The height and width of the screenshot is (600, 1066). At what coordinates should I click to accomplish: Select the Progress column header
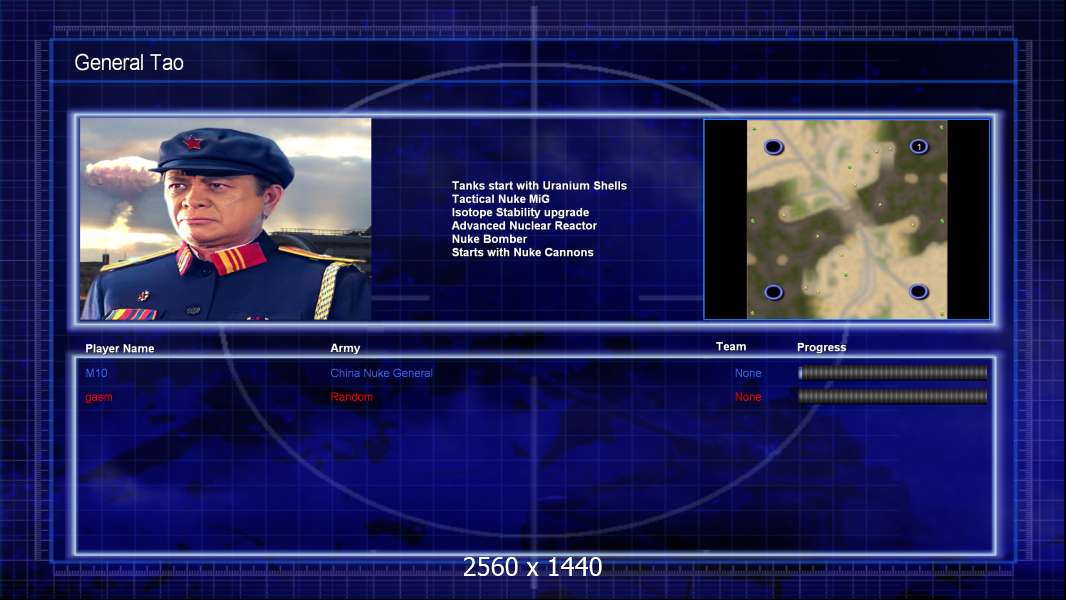(x=821, y=347)
